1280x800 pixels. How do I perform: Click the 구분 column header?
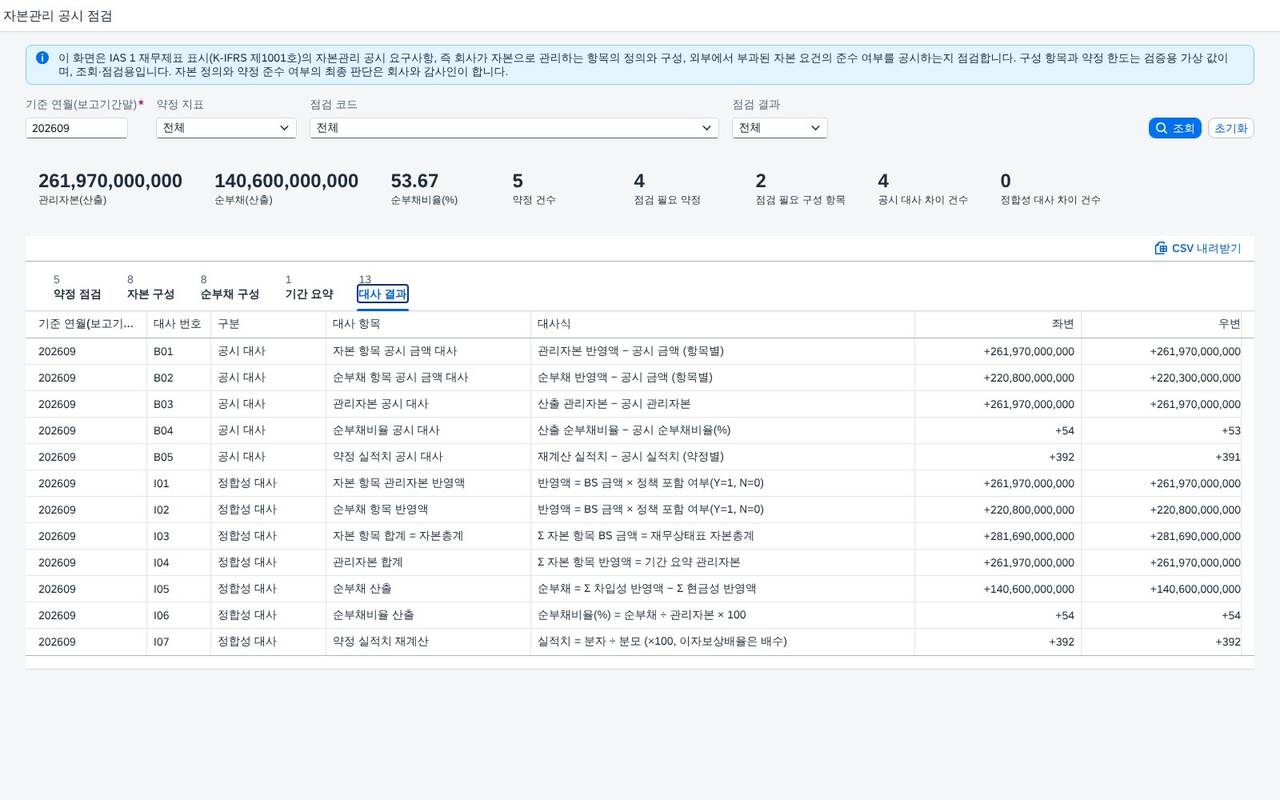click(x=268, y=324)
